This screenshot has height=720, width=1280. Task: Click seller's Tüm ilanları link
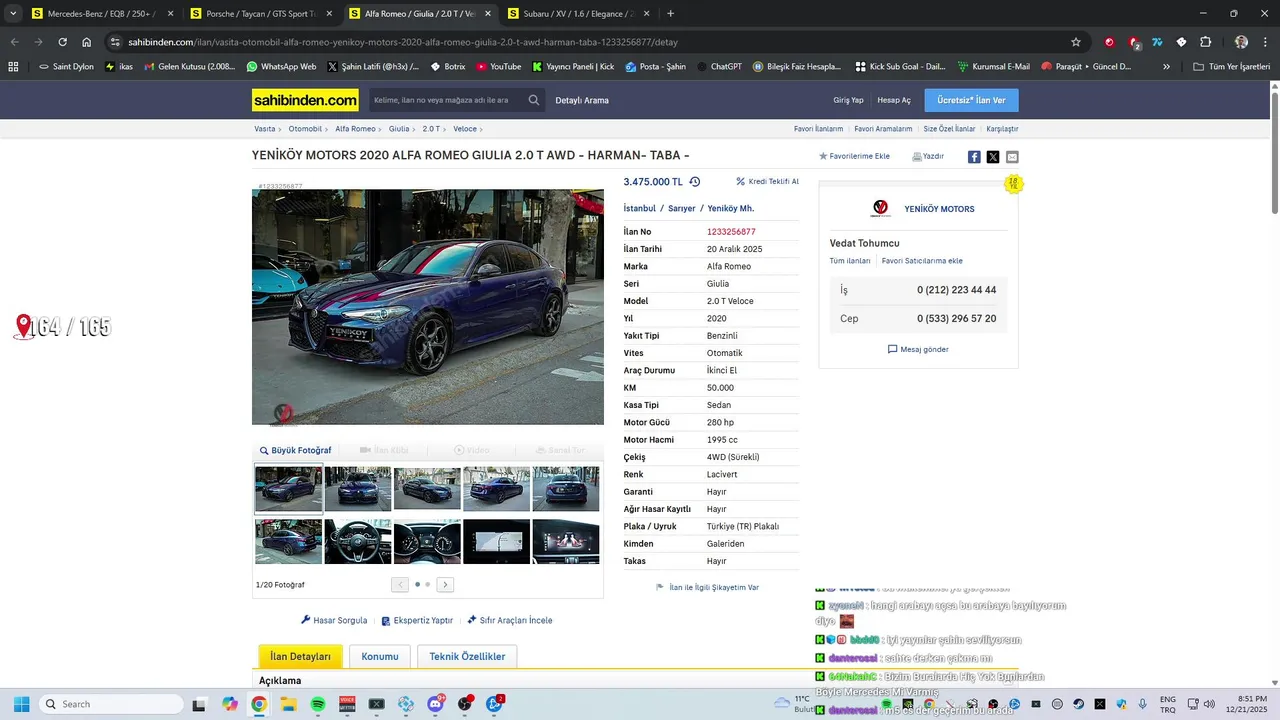850,261
